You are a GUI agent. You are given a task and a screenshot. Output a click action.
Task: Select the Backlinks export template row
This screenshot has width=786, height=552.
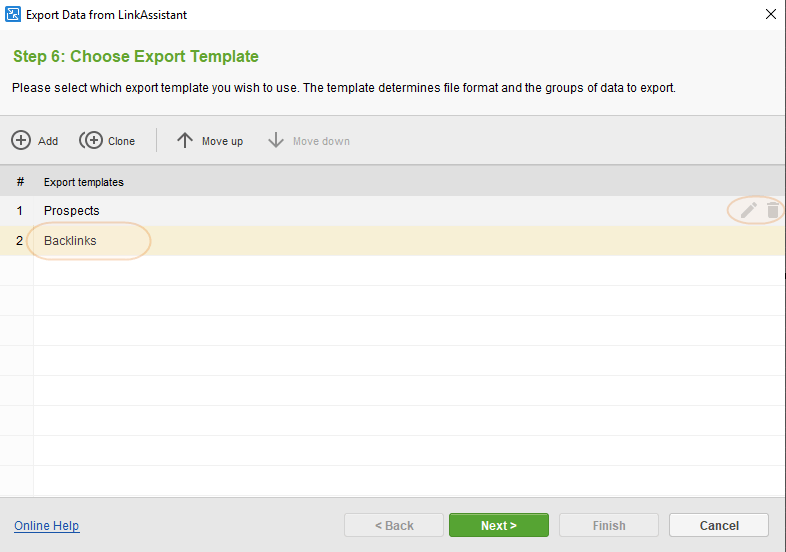coord(393,241)
